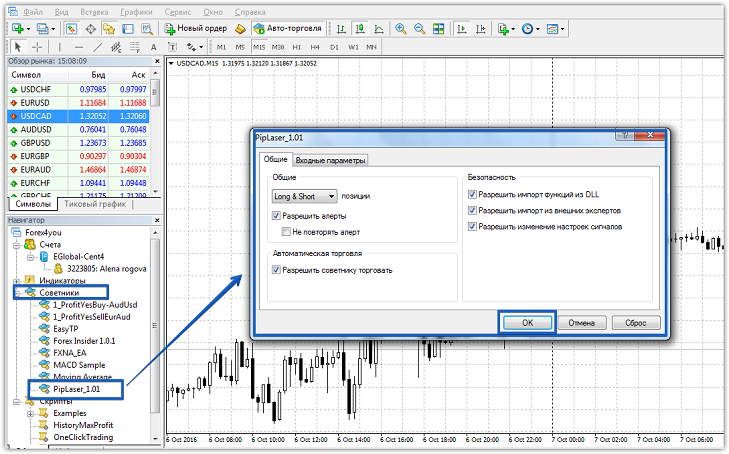Enable Не повторять алерт checkbox
This screenshot has width=729, height=454.
point(286,232)
